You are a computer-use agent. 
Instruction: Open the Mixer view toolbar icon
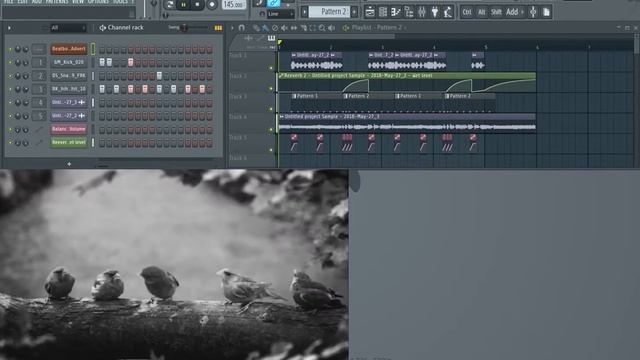422,12
